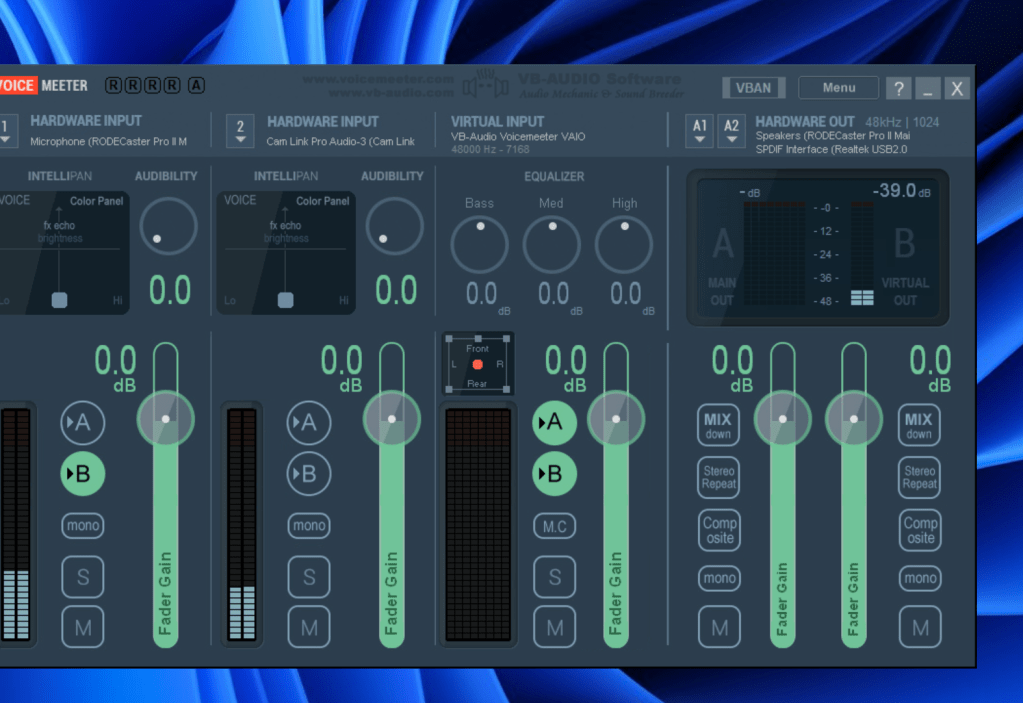Mute Hardware Input 1 strip
Image resolution: width=1023 pixels, height=703 pixels.
click(x=83, y=627)
